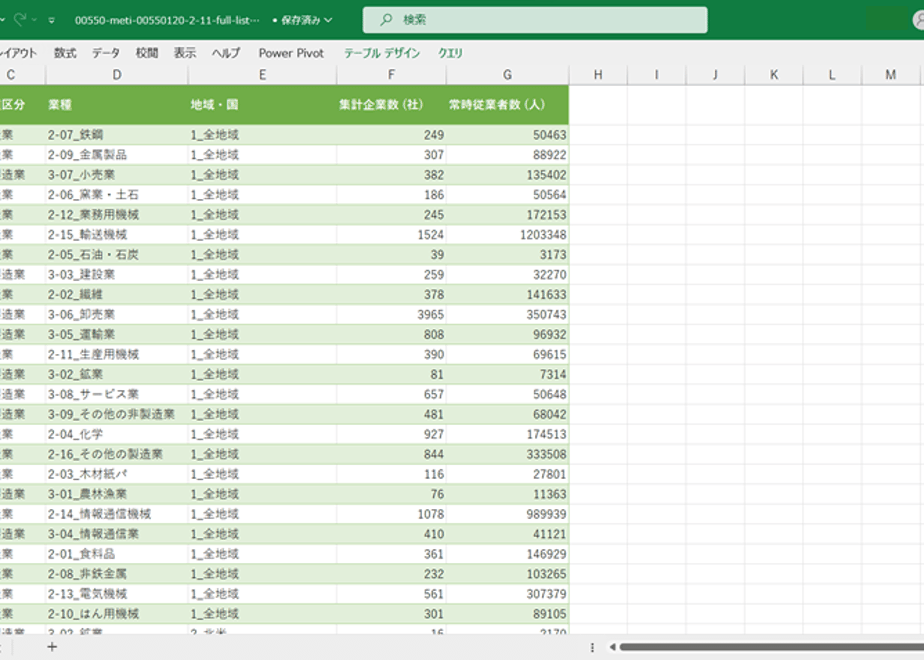Select column D header
This screenshot has height=660, width=924.
click(117, 75)
